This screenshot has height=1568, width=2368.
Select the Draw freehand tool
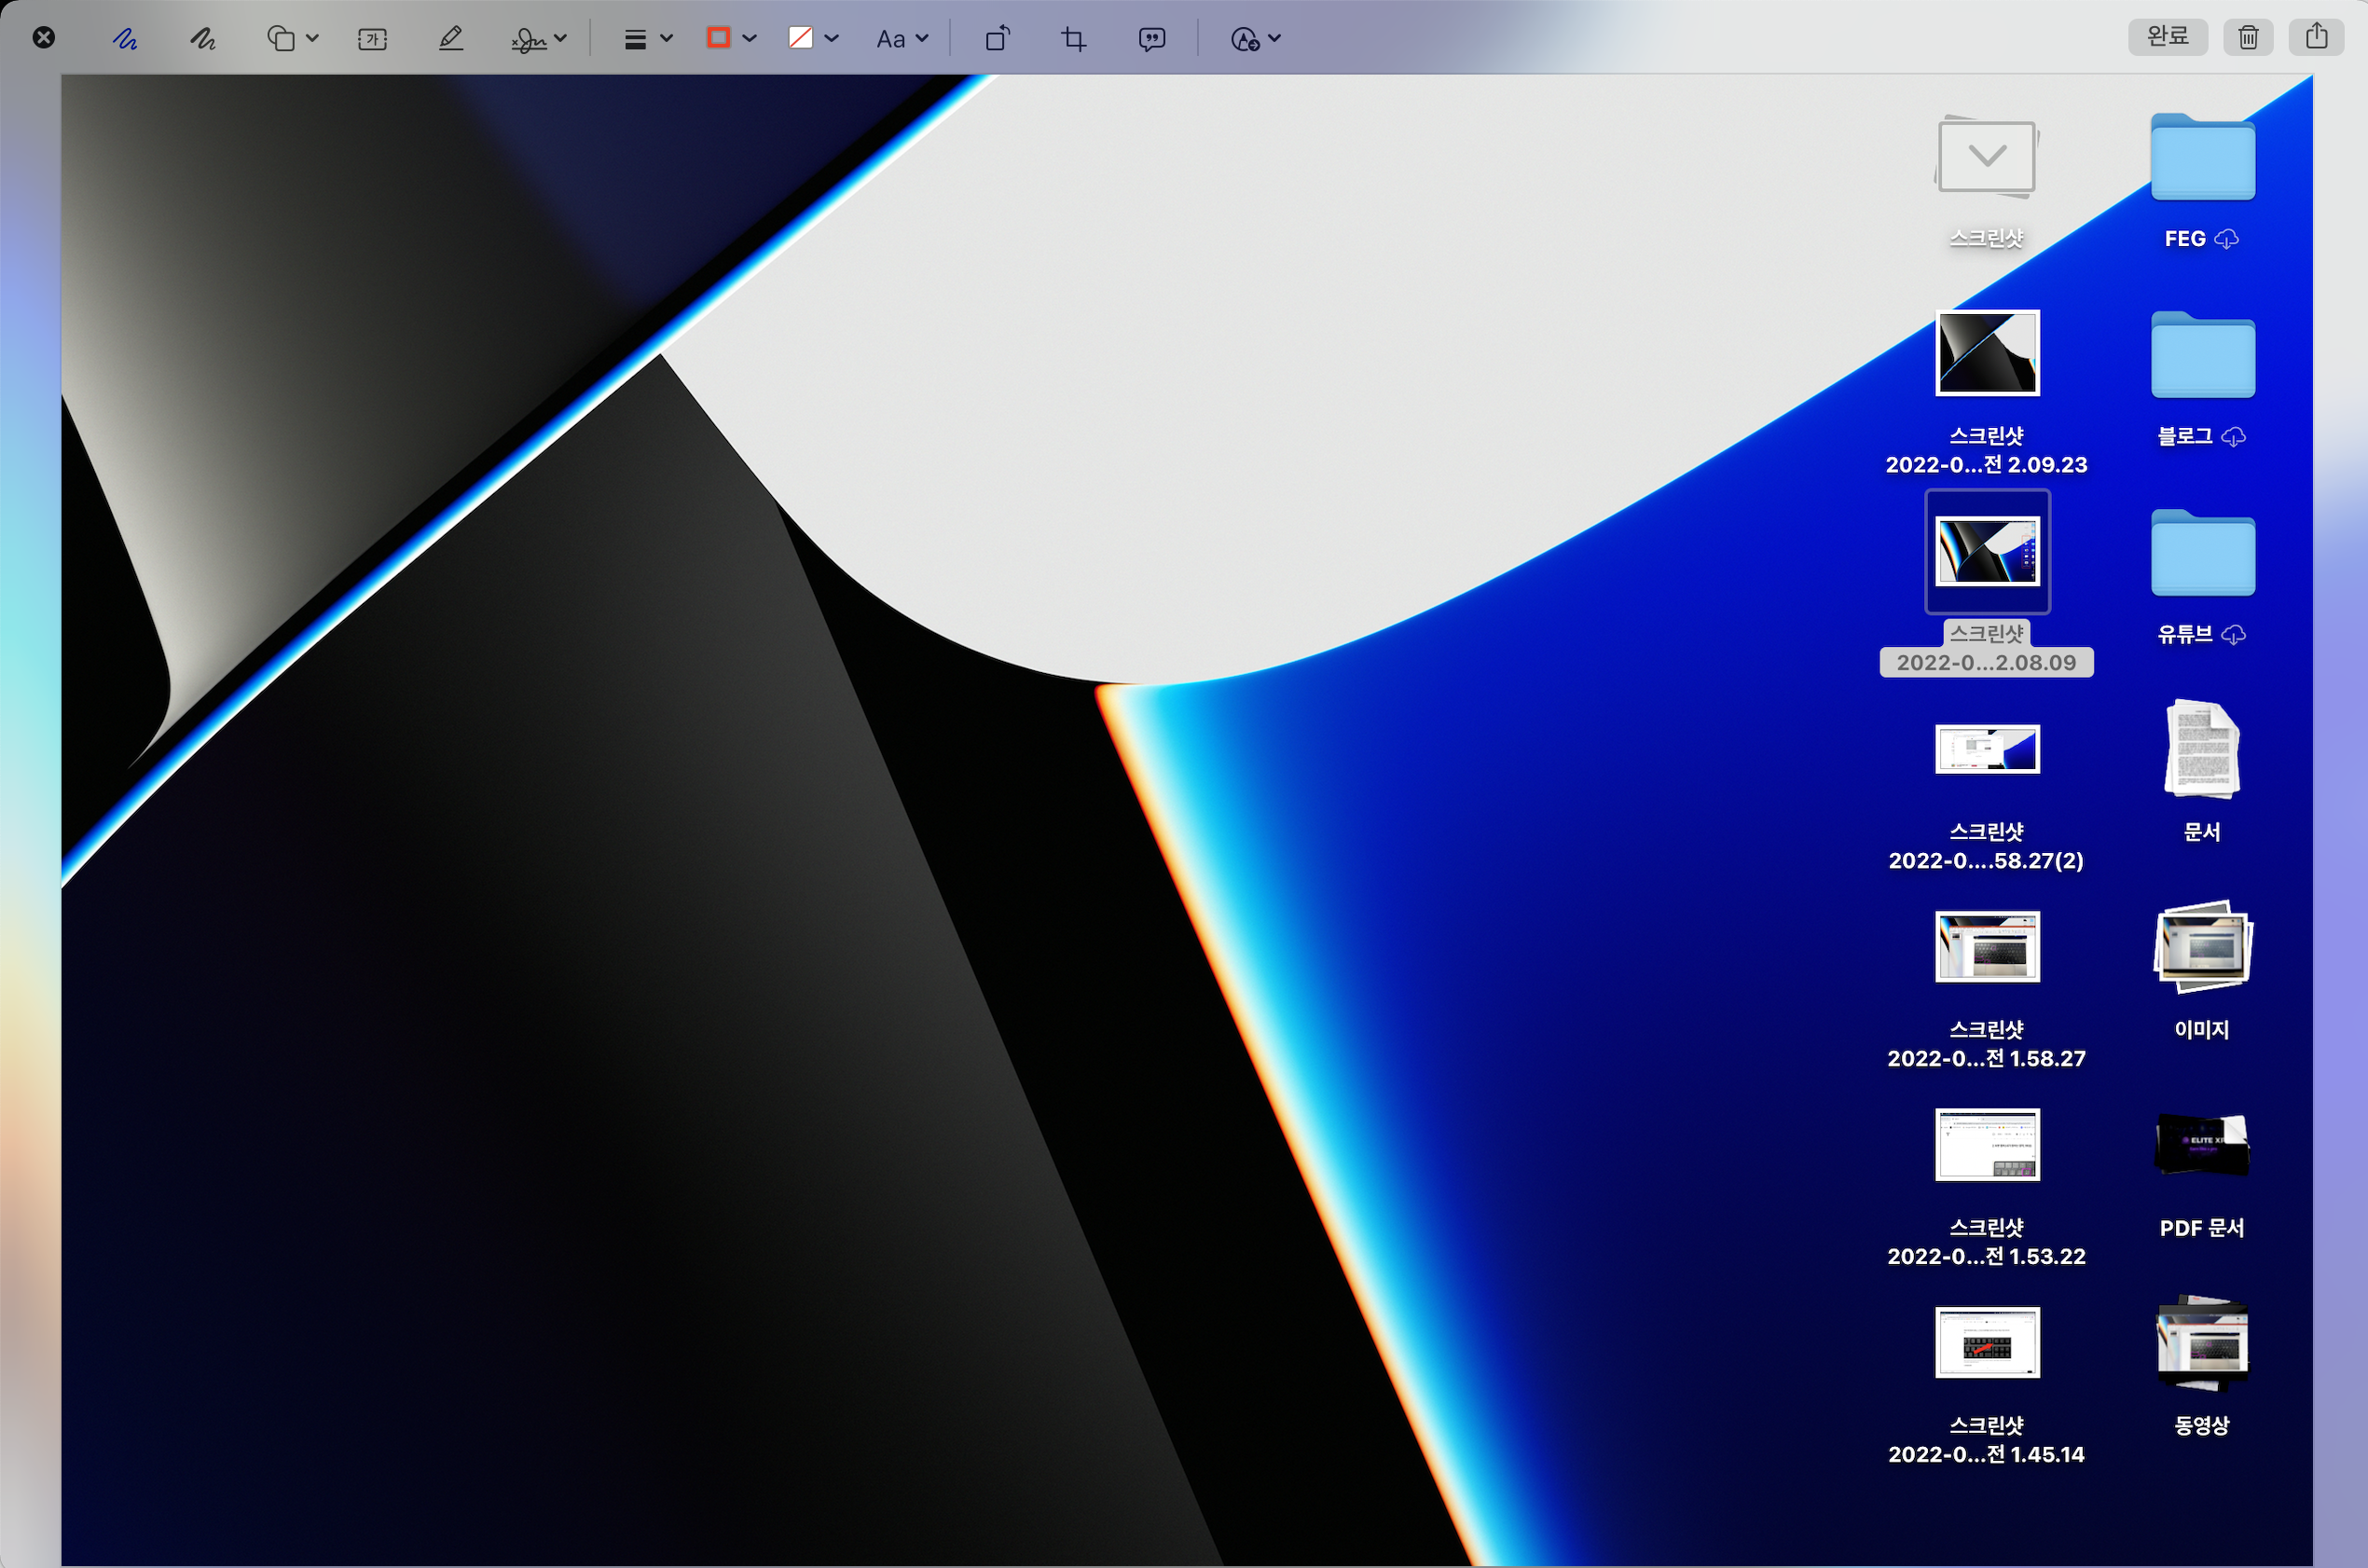(203, 39)
